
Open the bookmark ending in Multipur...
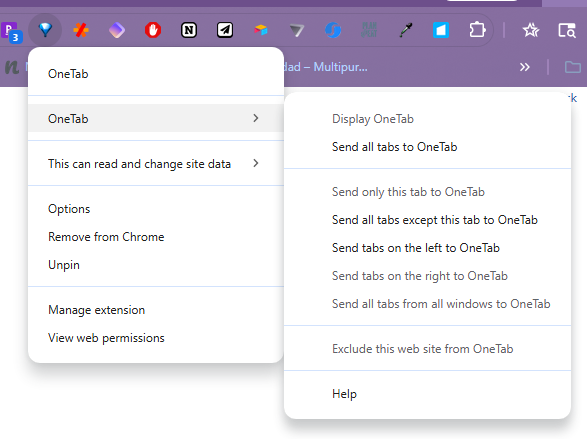[326, 67]
